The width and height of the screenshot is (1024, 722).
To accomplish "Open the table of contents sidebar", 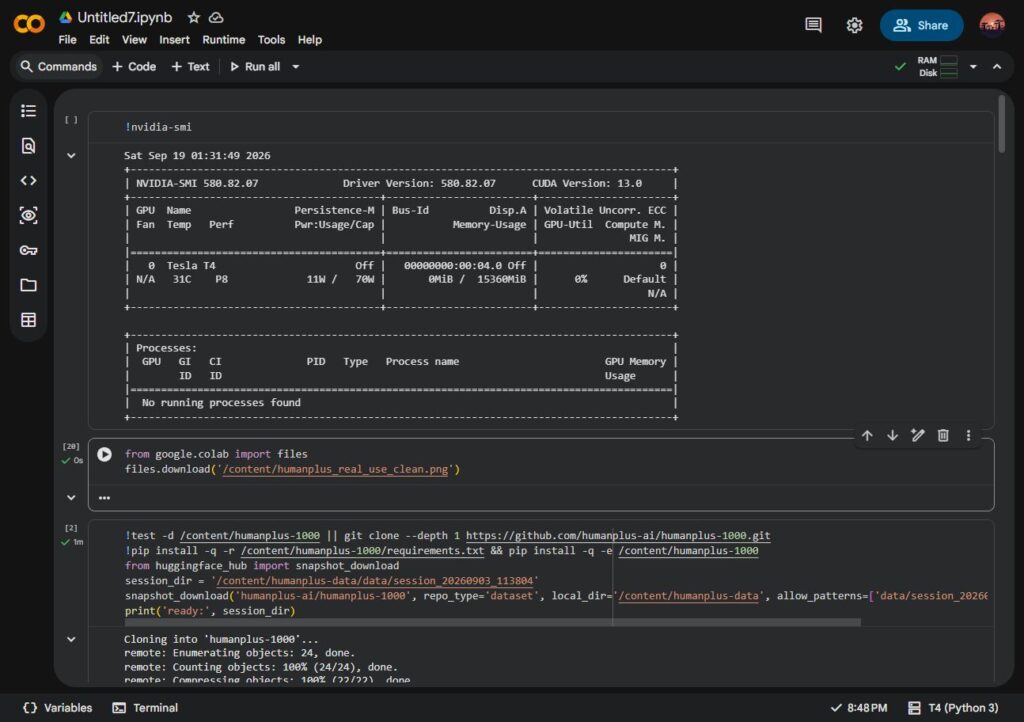I will click(x=28, y=111).
